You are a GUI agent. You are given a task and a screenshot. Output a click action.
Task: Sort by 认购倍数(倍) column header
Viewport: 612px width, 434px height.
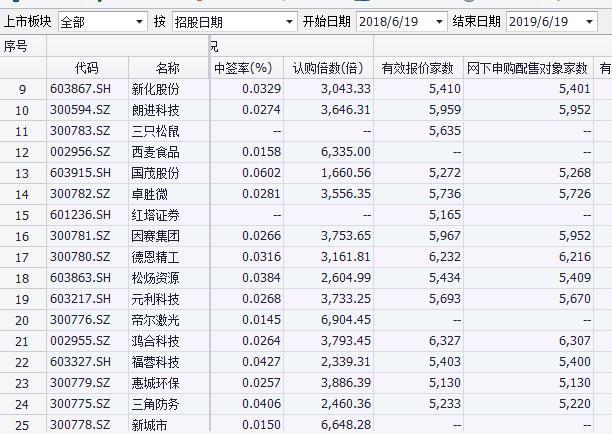pos(328,68)
